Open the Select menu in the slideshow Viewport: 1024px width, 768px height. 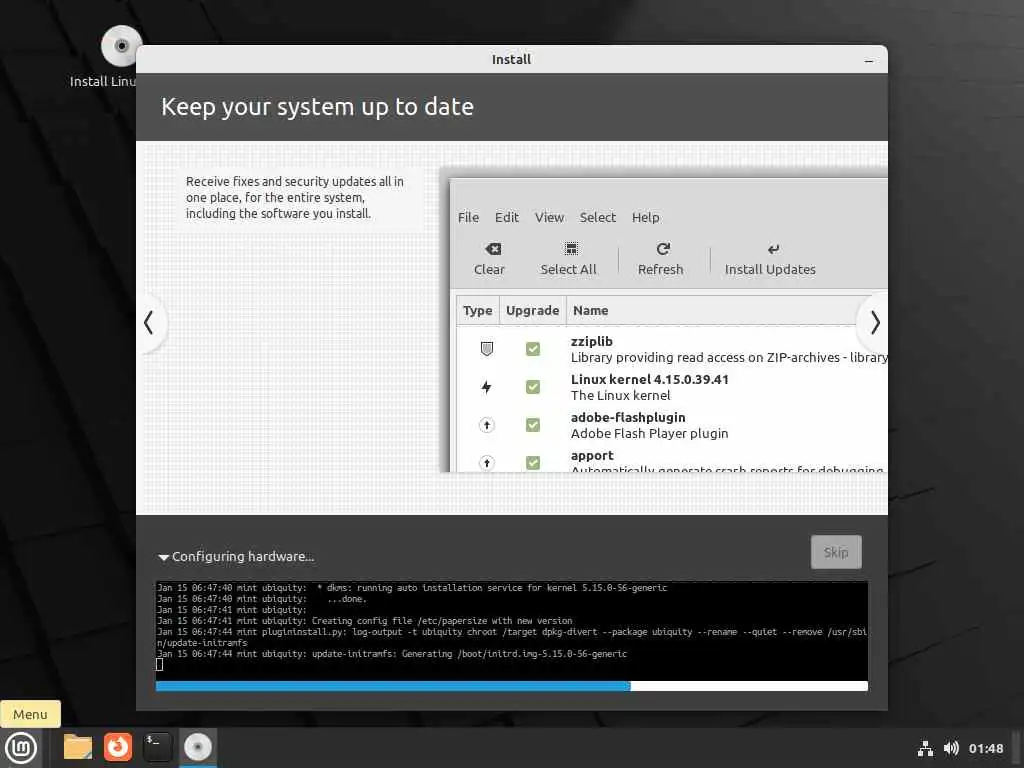click(598, 217)
